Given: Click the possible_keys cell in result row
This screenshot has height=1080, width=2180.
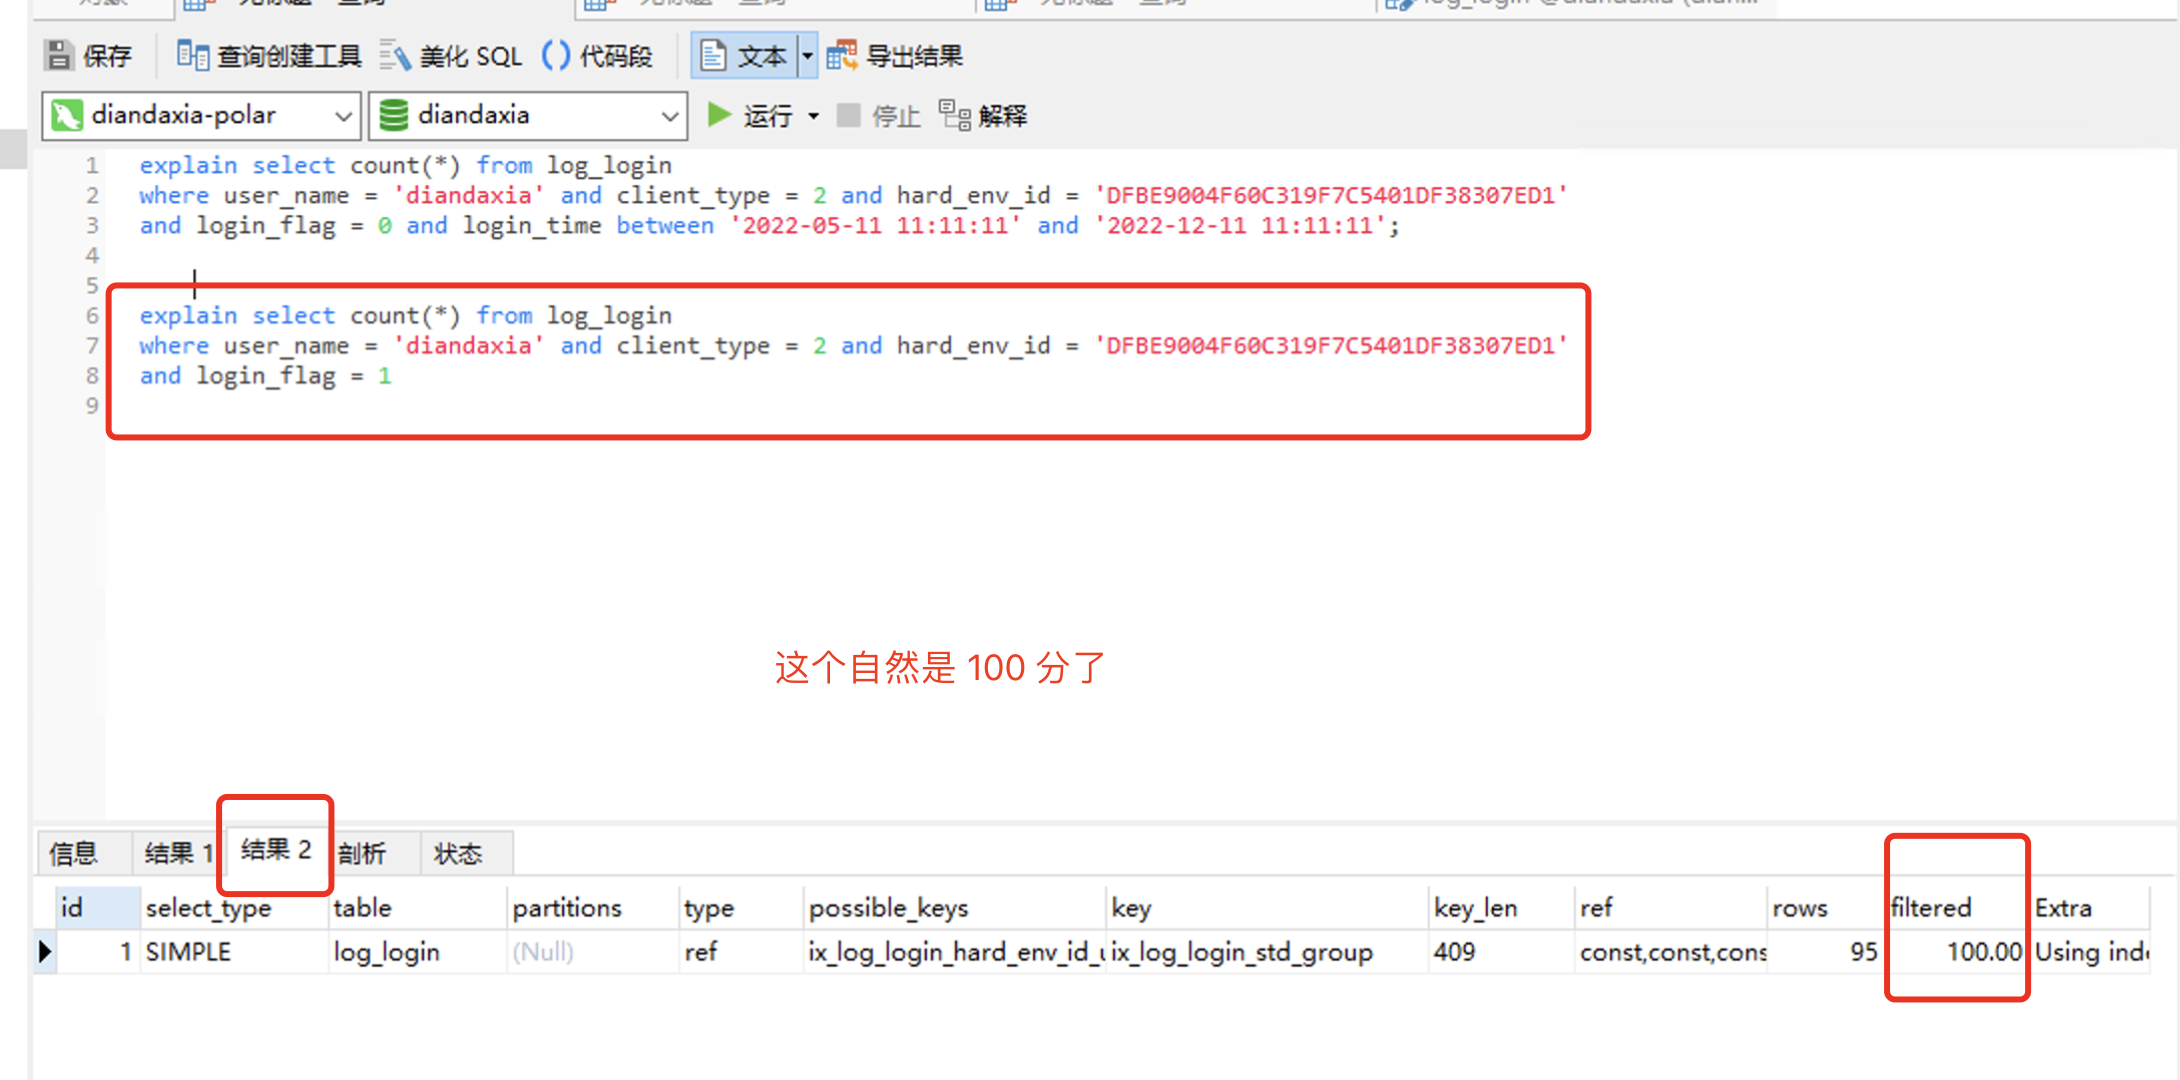Looking at the screenshot, I should [x=954, y=952].
